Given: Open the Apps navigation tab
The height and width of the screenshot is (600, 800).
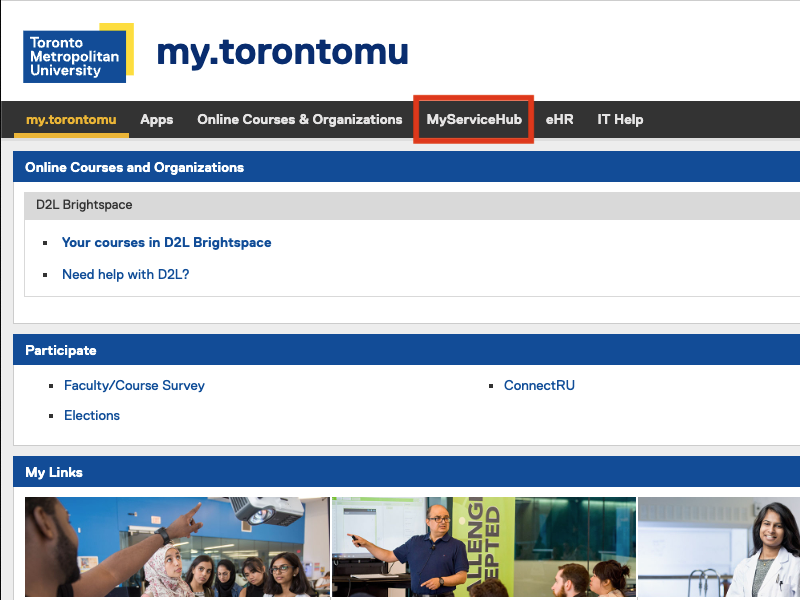Looking at the screenshot, I should (x=157, y=119).
